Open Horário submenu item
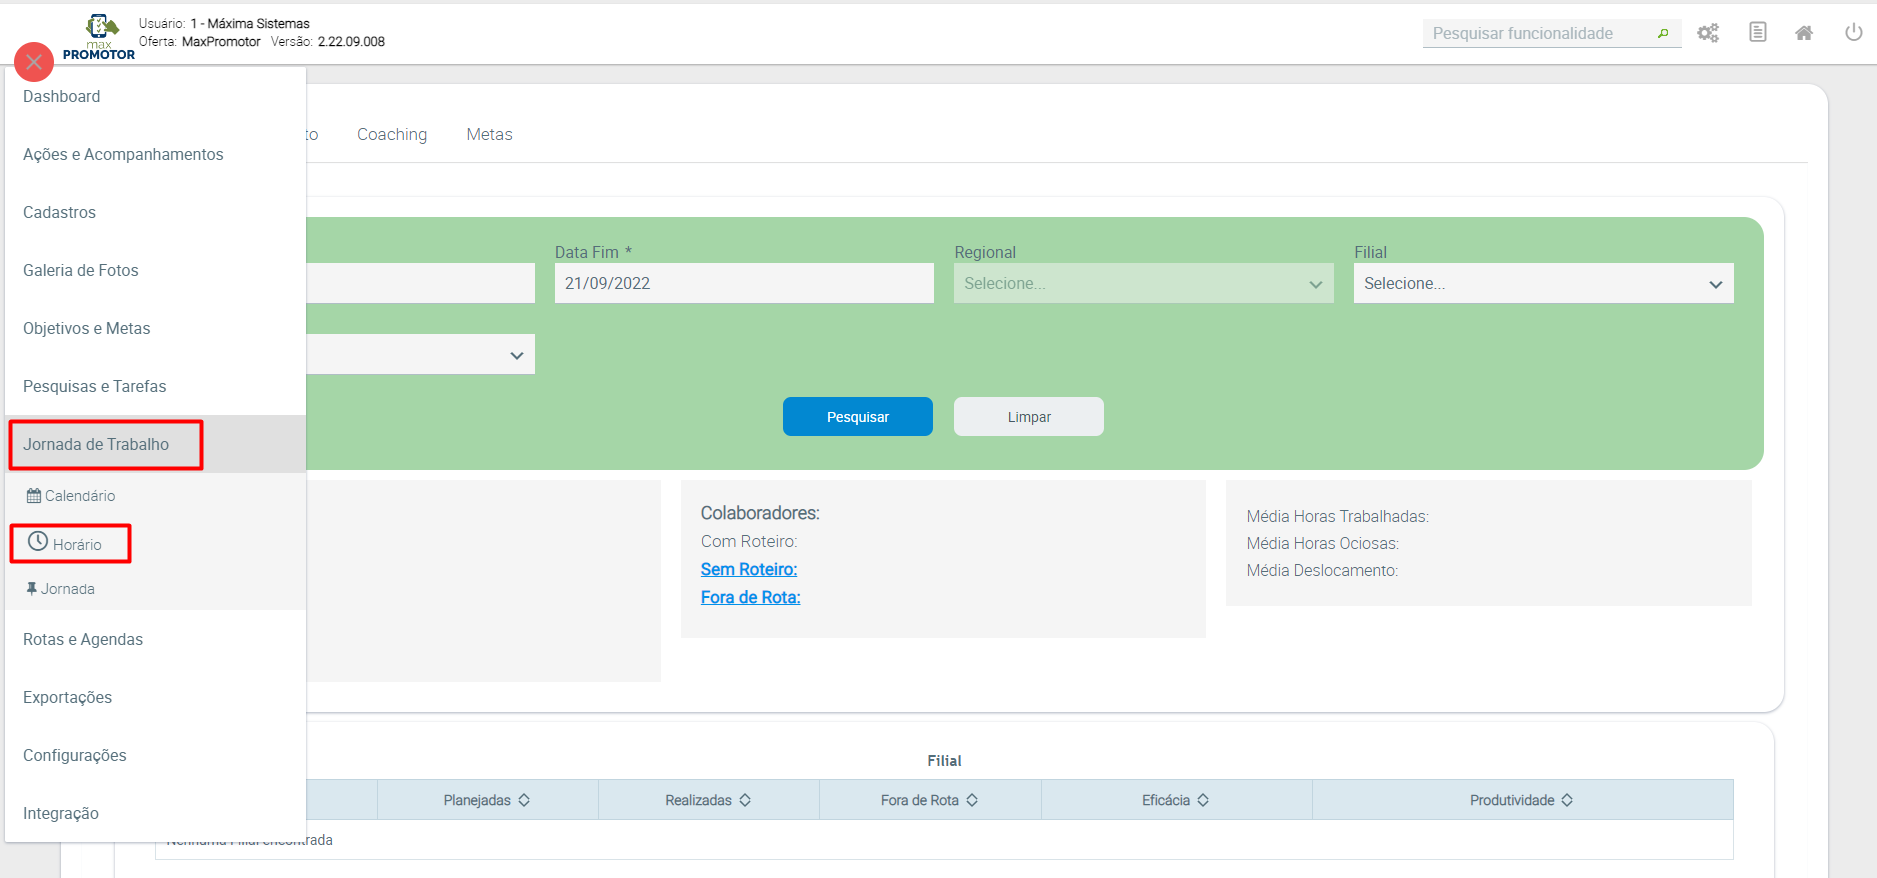Screen dimensions: 1877x878 (67, 544)
